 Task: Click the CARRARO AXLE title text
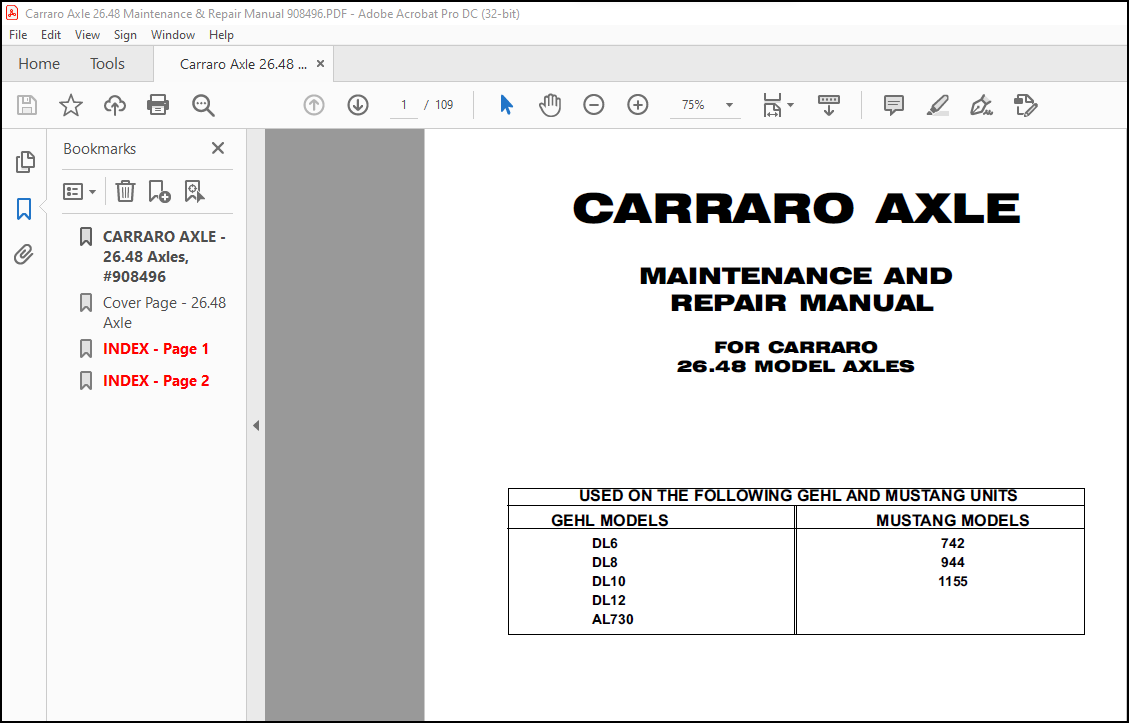796,208
